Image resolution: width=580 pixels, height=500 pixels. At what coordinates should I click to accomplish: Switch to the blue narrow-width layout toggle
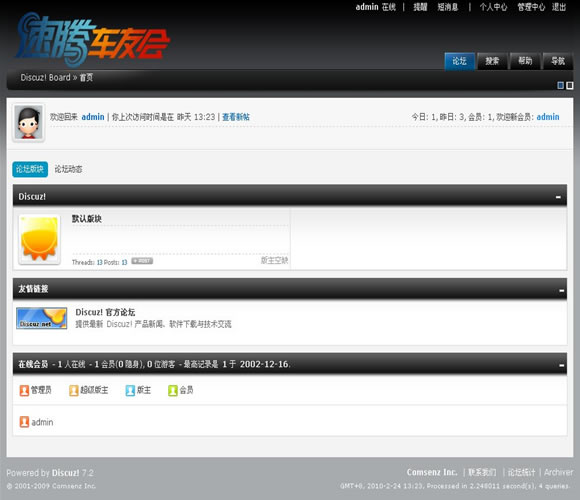(x=560, y=85)
